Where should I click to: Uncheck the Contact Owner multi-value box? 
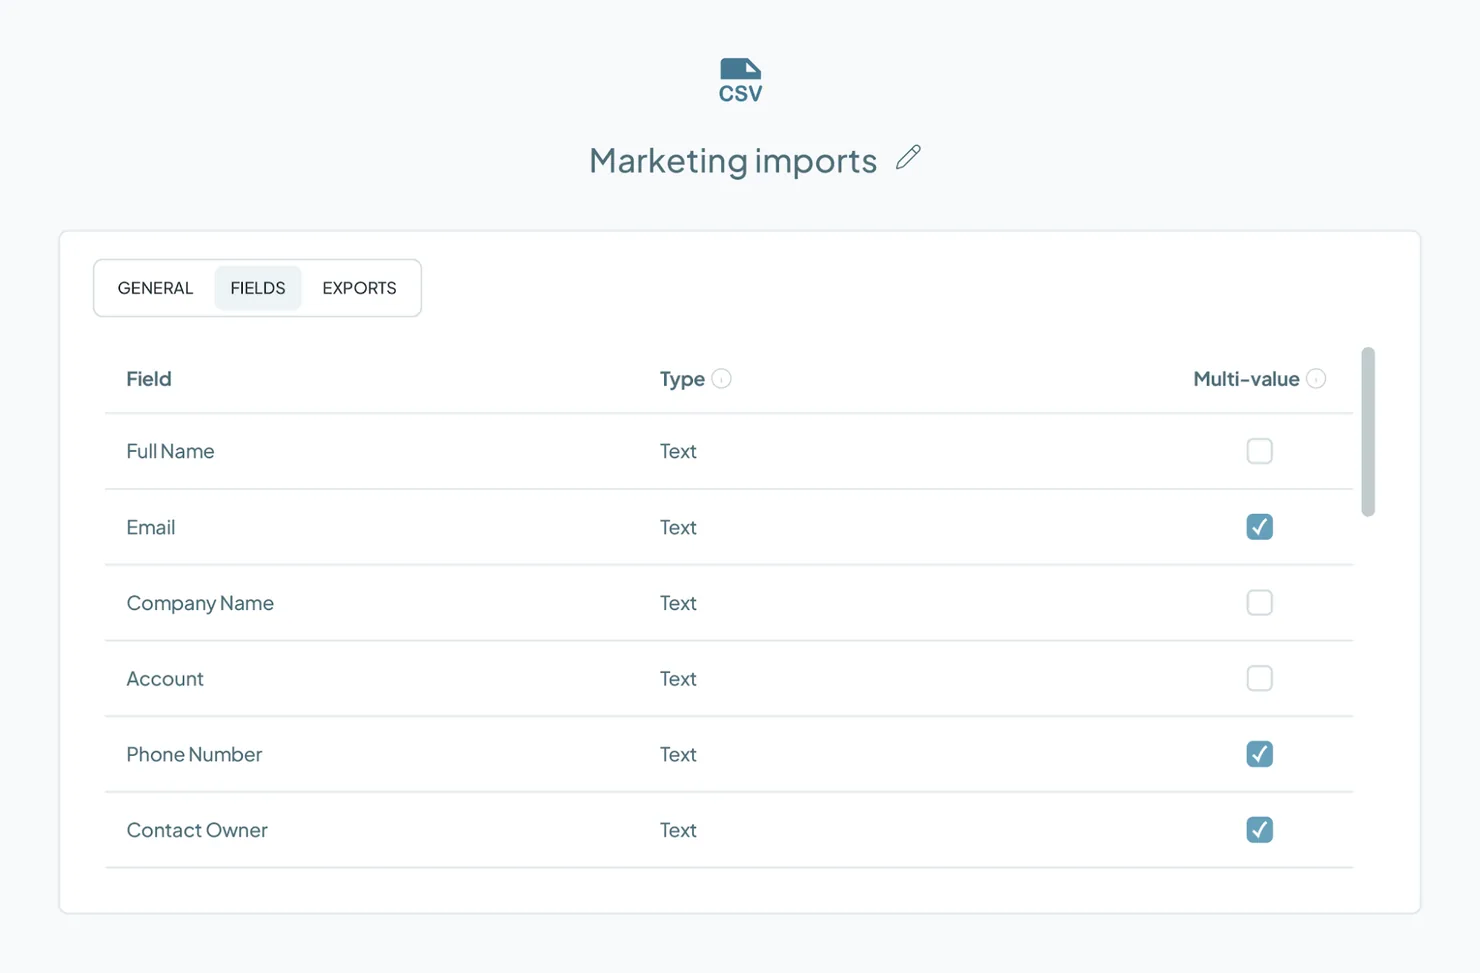1259,830
